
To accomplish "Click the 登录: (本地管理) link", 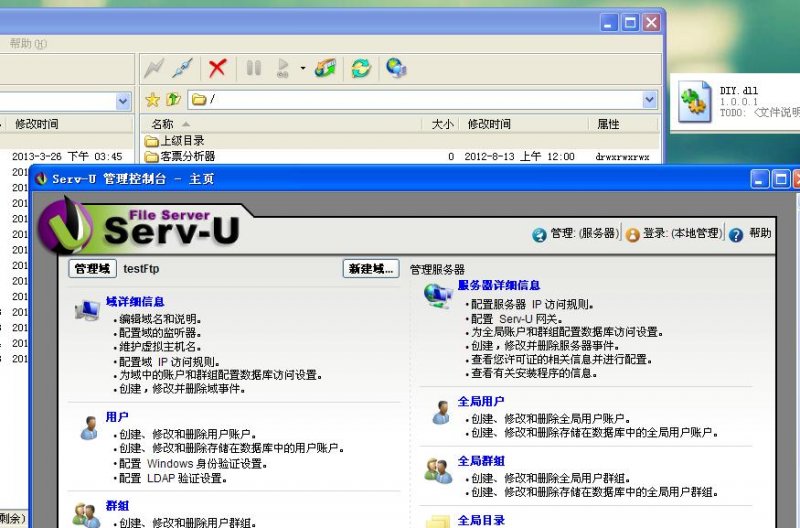I will tap(683, 234).
